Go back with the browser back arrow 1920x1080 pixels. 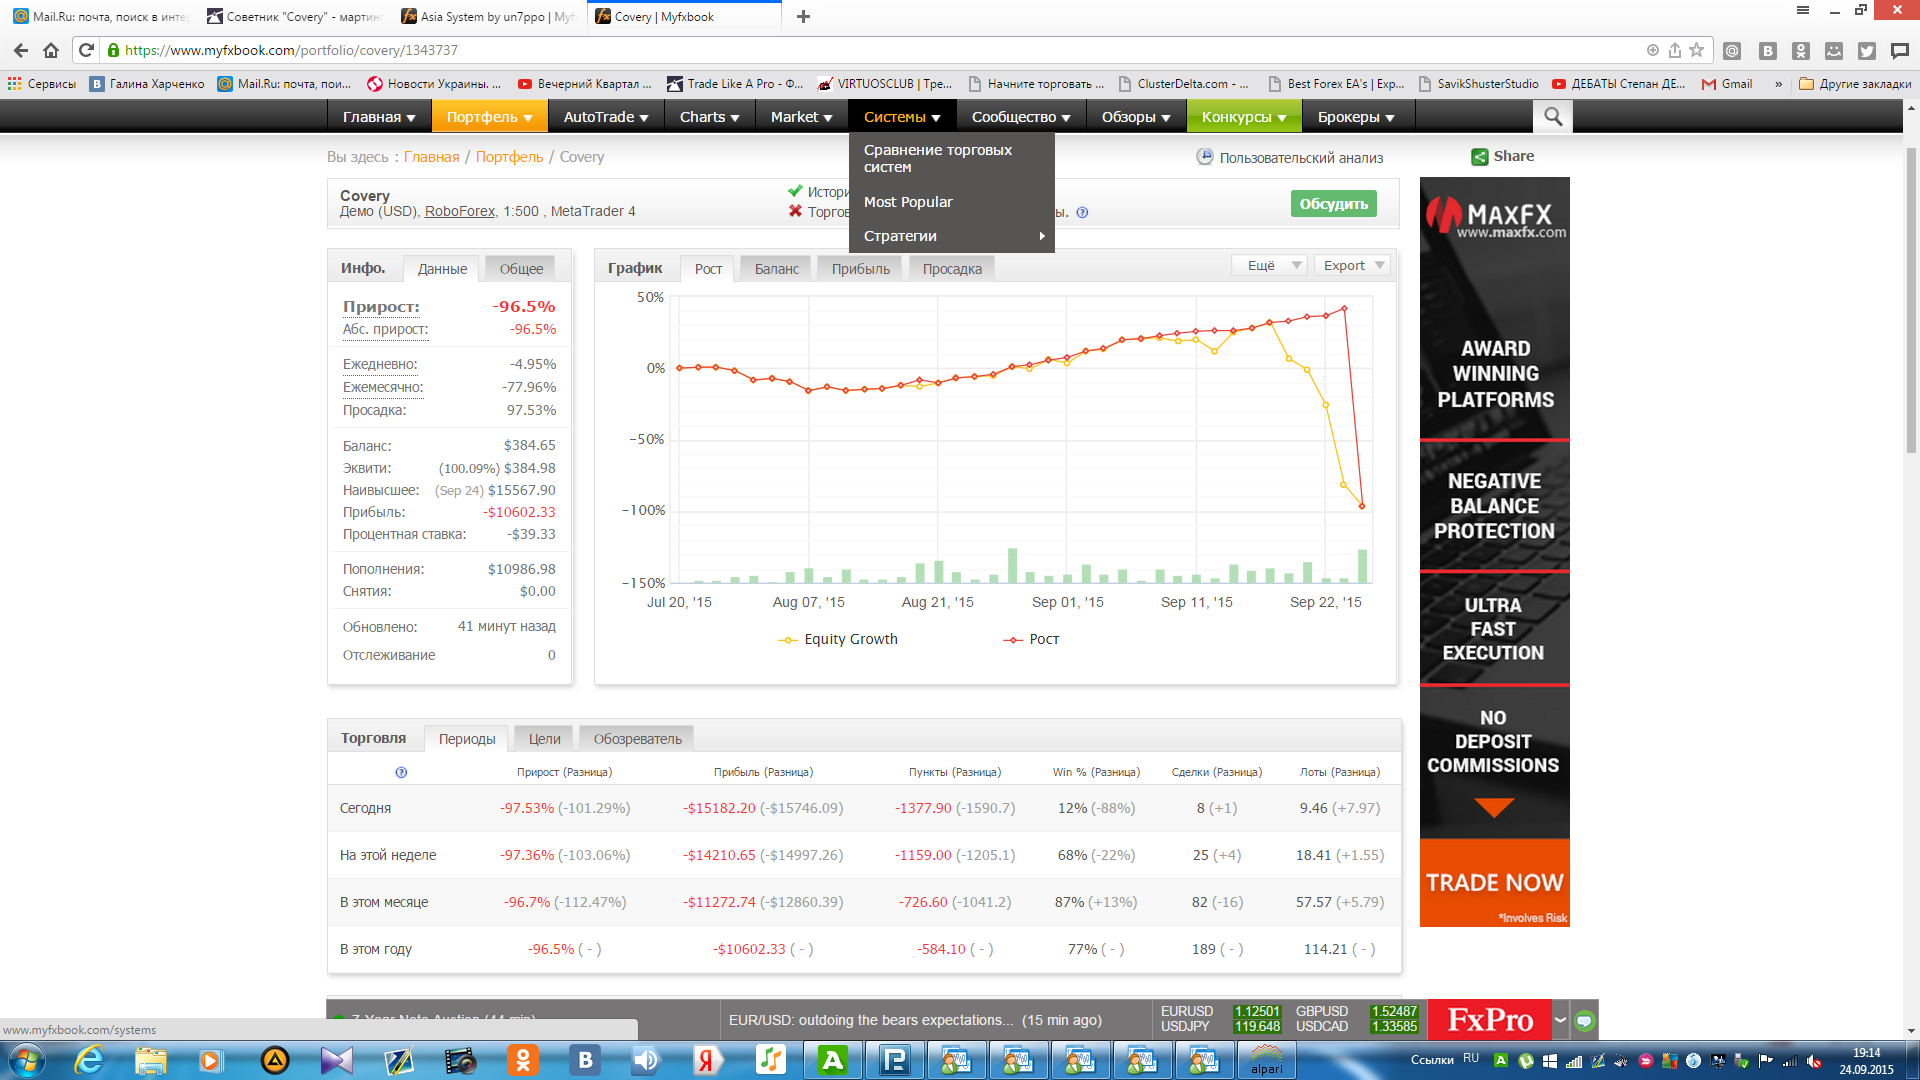point(21,50)
